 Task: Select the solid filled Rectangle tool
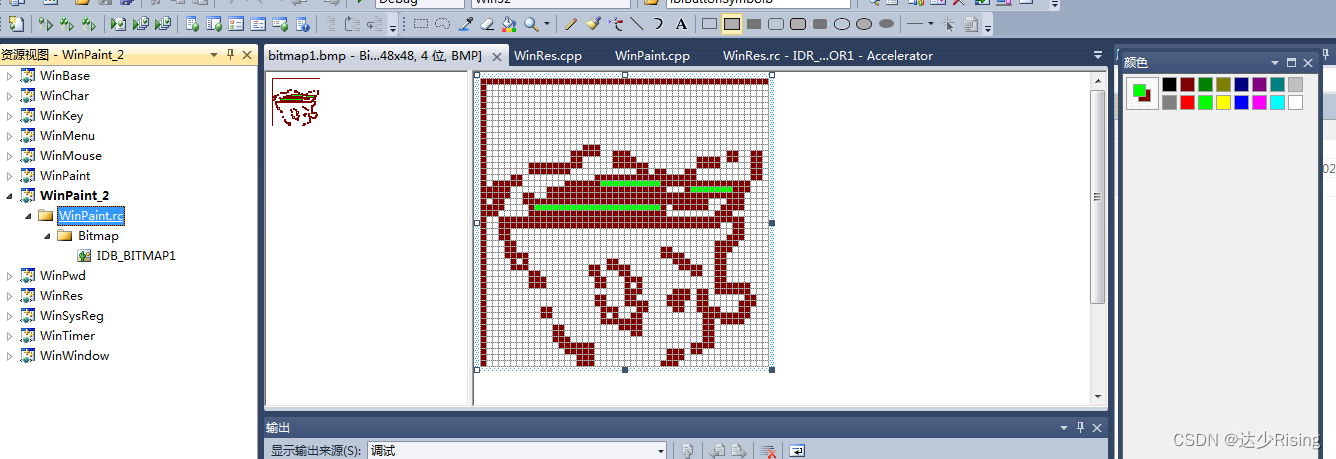(754, 23)
